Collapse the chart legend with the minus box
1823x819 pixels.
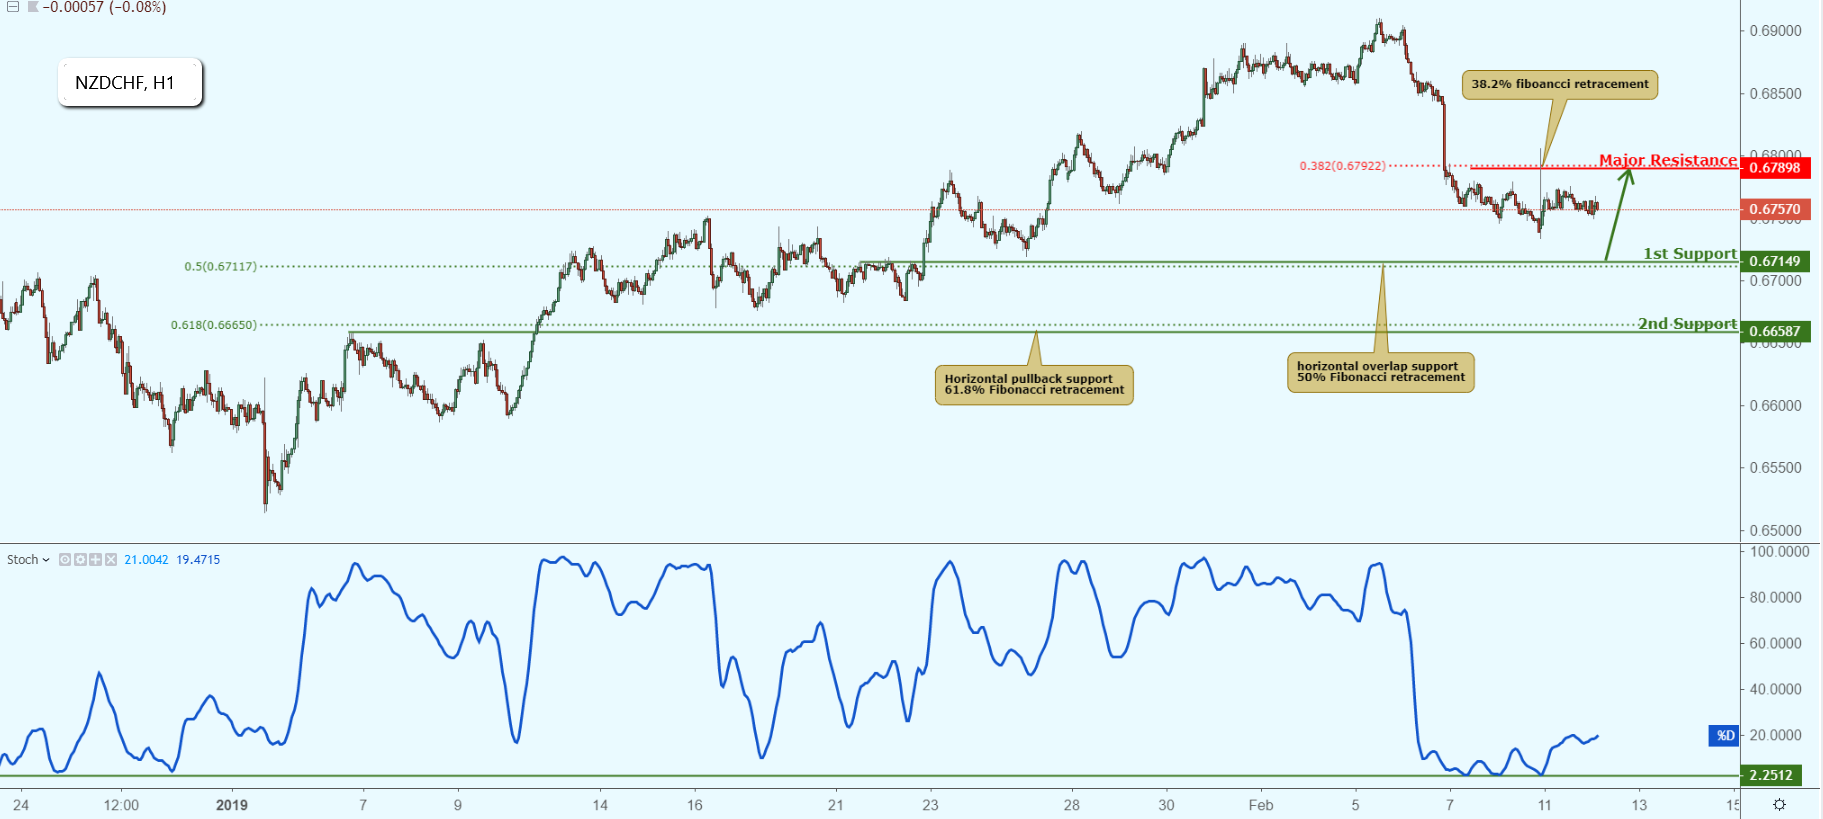13,7
